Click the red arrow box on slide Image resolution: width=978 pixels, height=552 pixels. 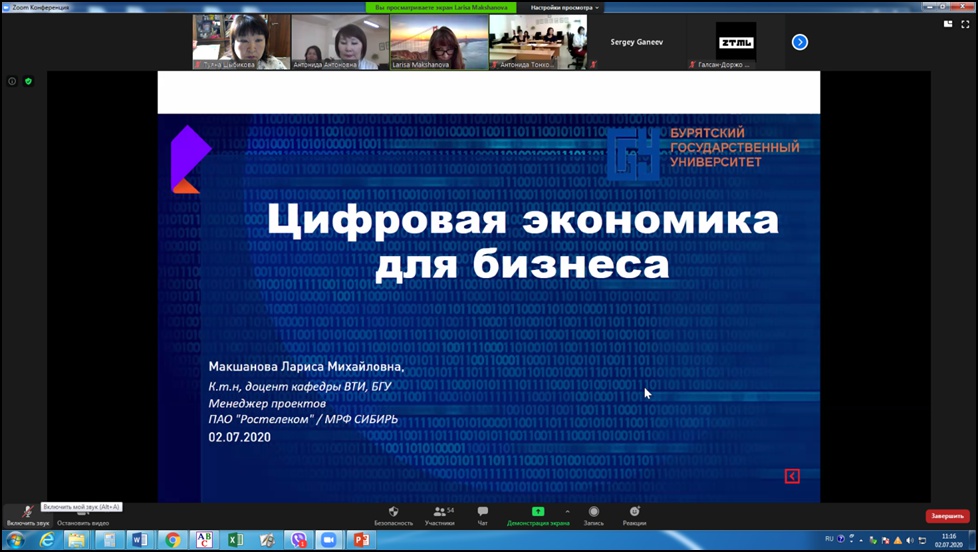pyautogui.click(x=792, y=476)
